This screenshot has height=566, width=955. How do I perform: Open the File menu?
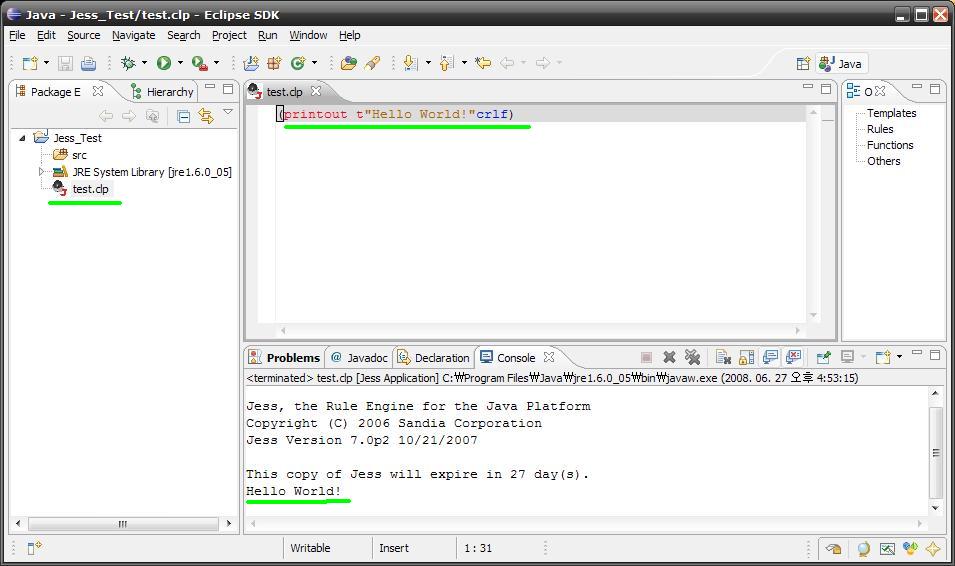(x=17, y=35)
